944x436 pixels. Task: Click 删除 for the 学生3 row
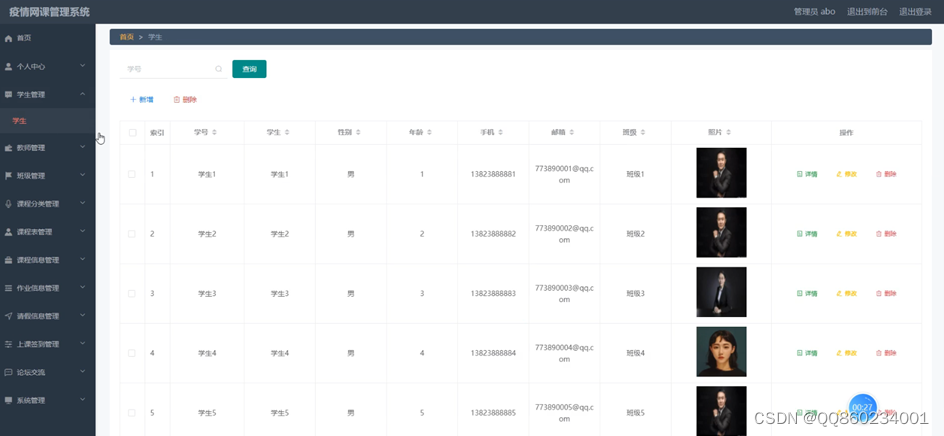click(x=886, y=293)
